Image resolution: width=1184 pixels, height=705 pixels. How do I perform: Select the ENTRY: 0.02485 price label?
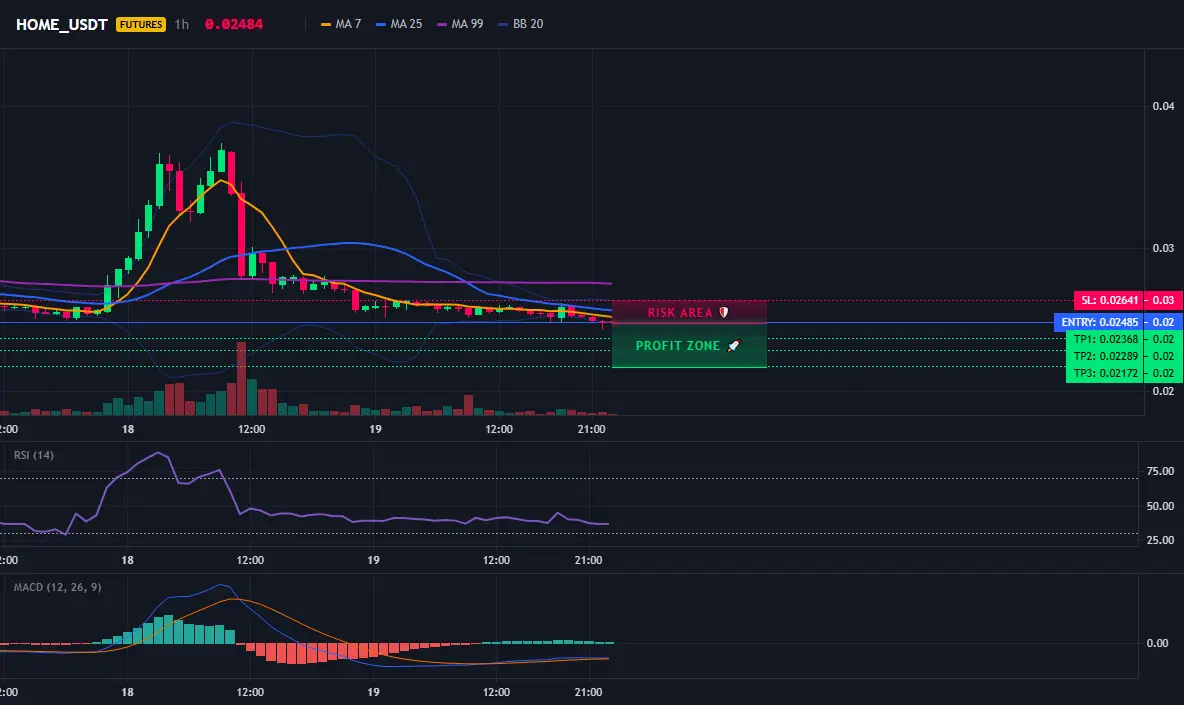1099,322
